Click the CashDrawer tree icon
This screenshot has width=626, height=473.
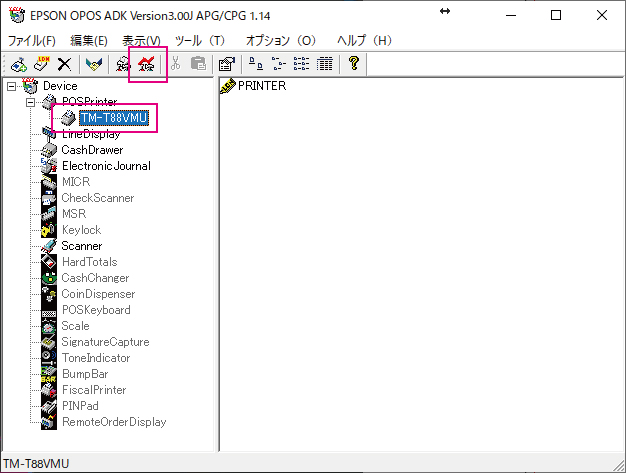(49, 150)
